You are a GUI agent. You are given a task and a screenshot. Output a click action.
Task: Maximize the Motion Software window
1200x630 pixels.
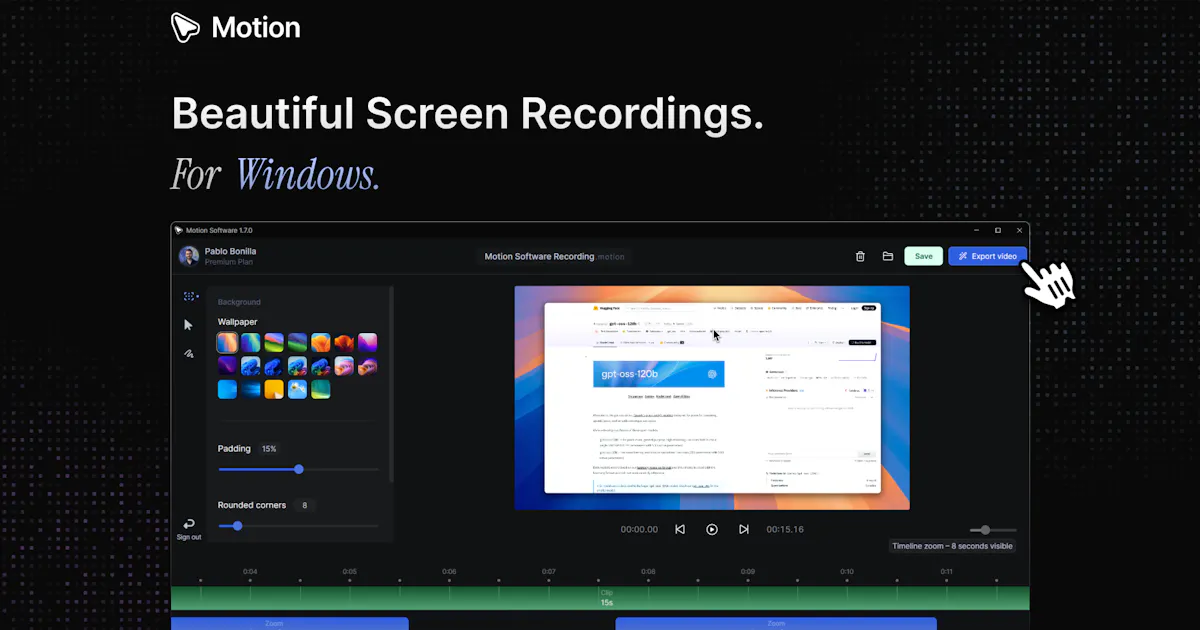click(x=997, y=230)
